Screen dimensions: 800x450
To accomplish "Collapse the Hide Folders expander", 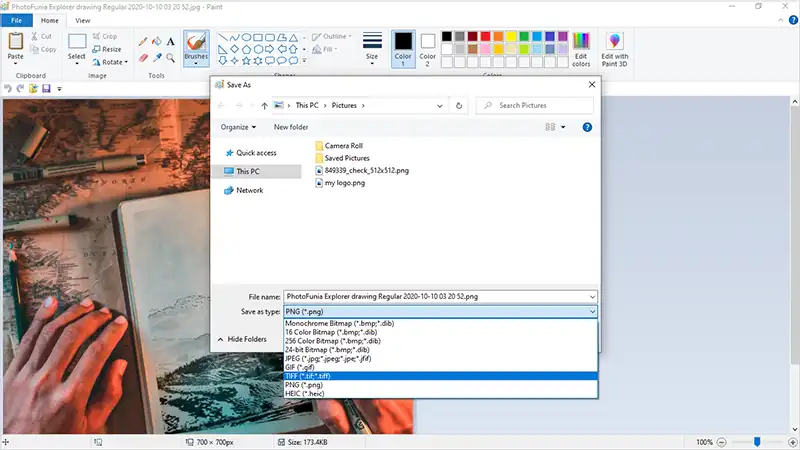I will [242, 339].
